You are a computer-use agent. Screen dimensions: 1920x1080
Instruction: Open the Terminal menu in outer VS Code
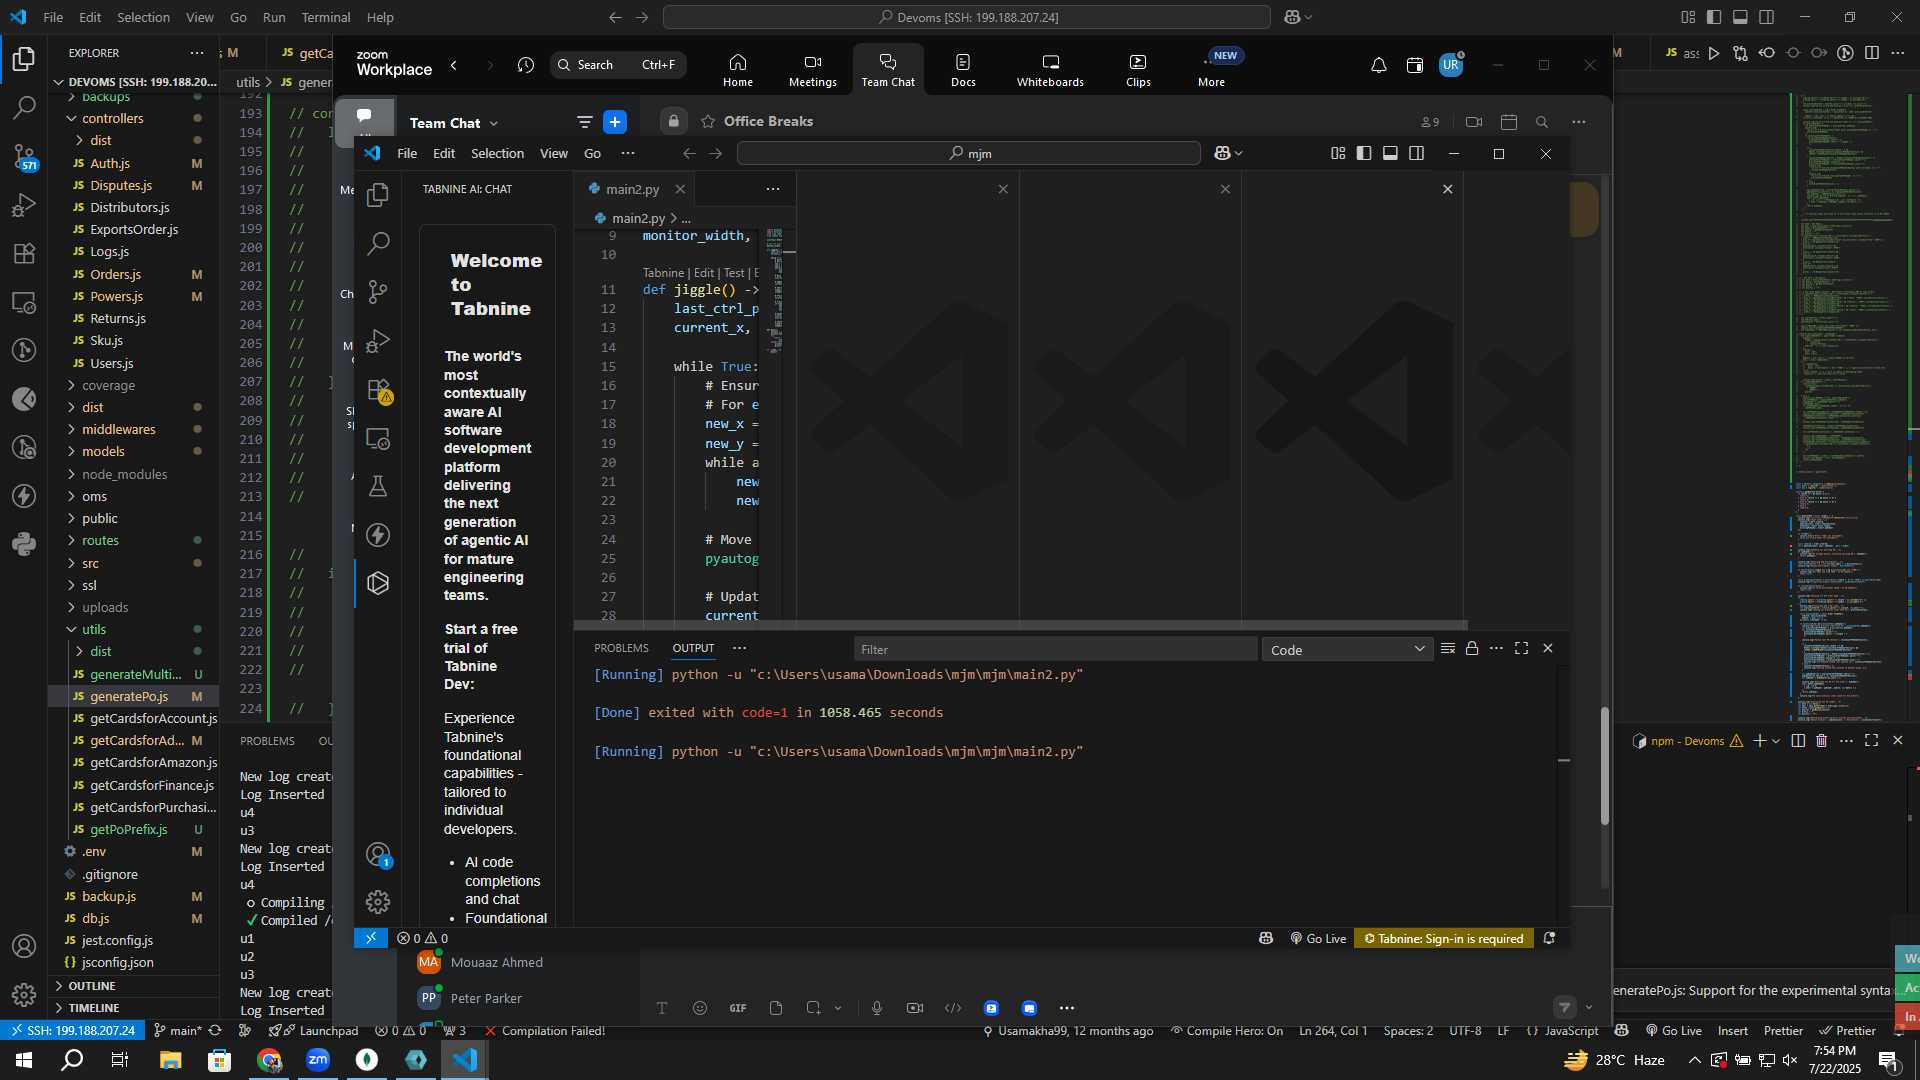click(x=326, y=17)
